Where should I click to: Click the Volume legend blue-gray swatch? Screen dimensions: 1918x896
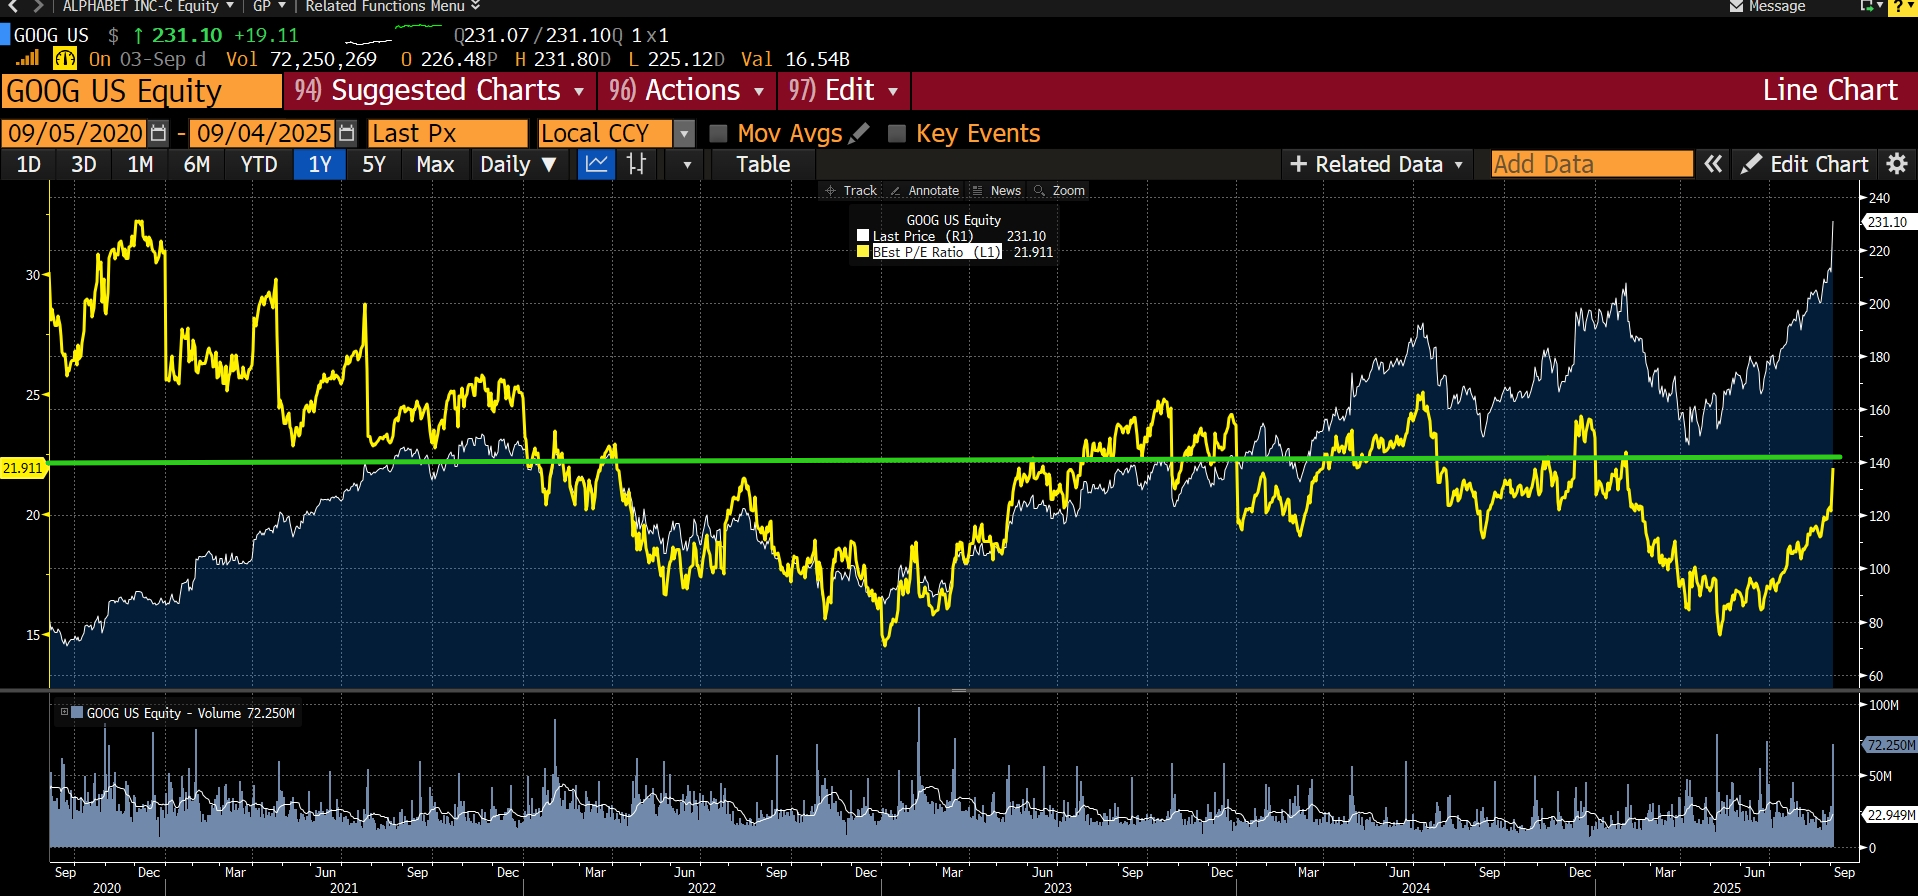[x=77, y=713]
